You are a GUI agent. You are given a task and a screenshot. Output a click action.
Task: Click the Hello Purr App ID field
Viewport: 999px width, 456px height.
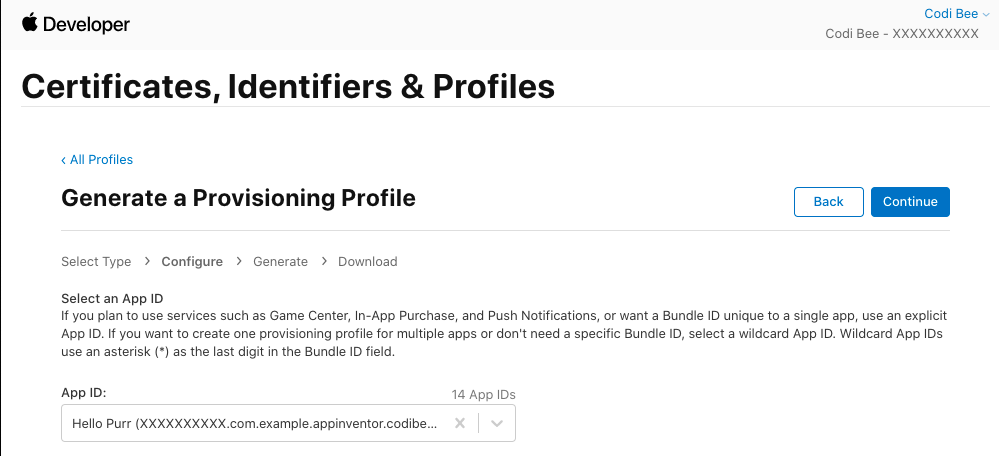(x=254, y=423)
